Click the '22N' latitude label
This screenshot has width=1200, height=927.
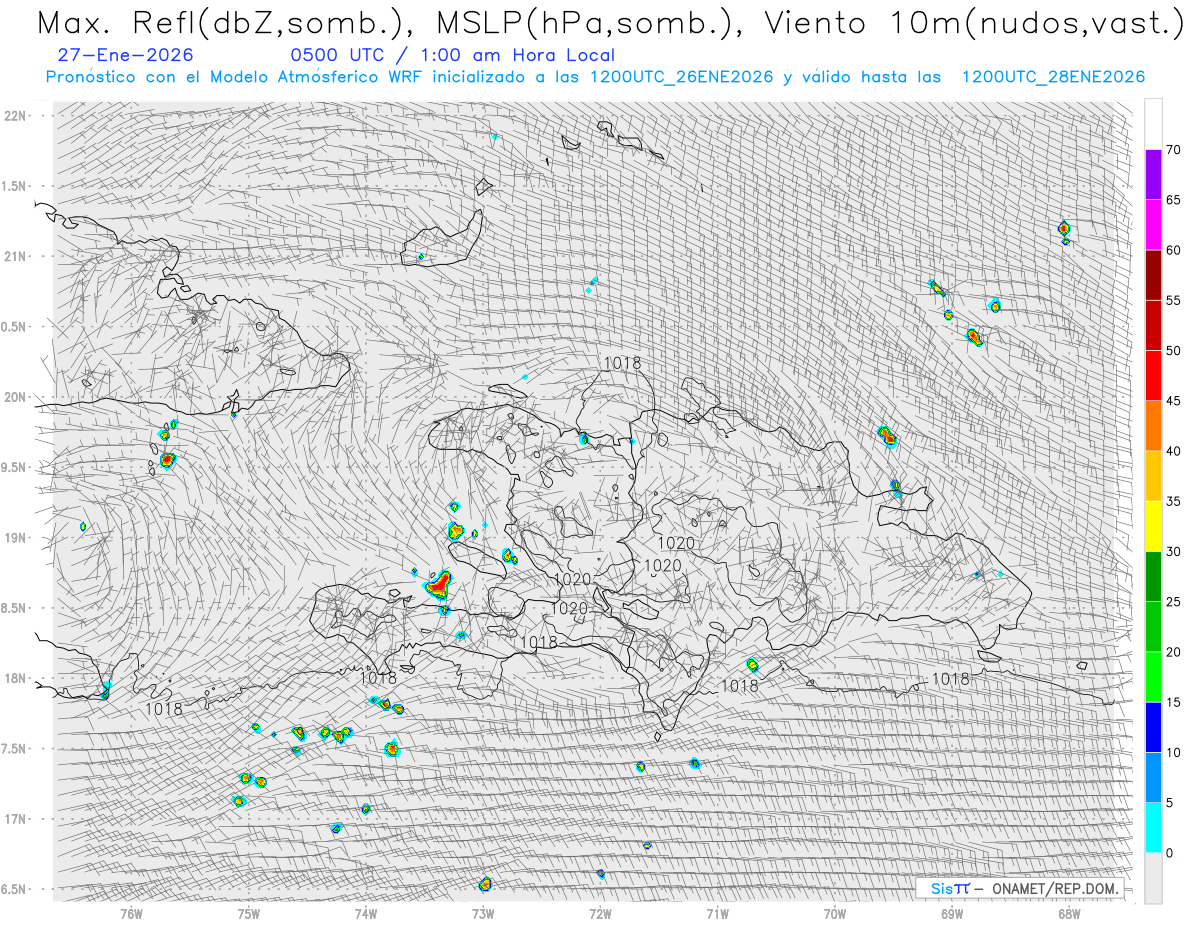pos(15,116)
